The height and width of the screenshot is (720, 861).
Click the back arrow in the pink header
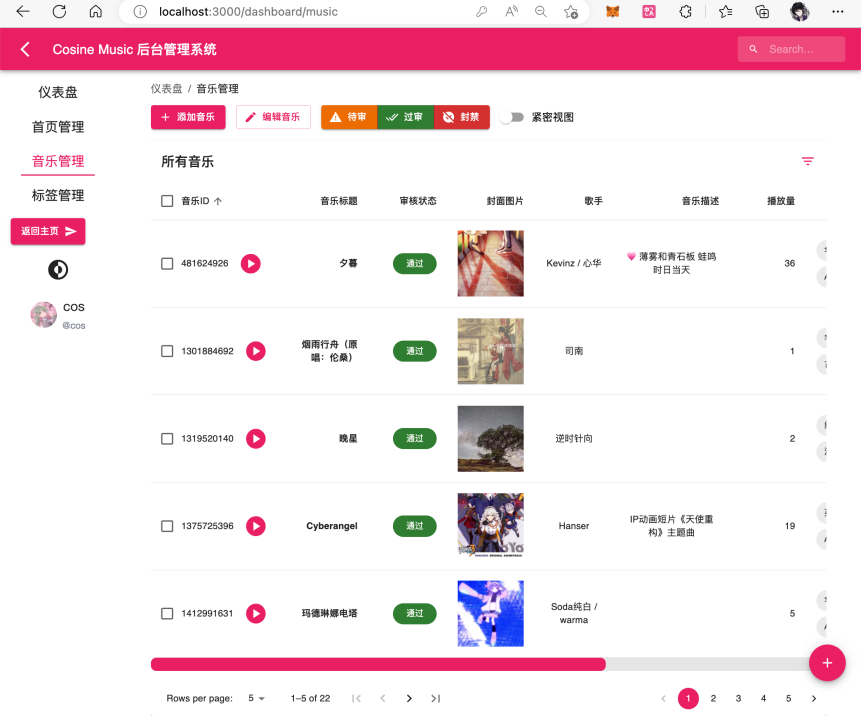point(25,49)
